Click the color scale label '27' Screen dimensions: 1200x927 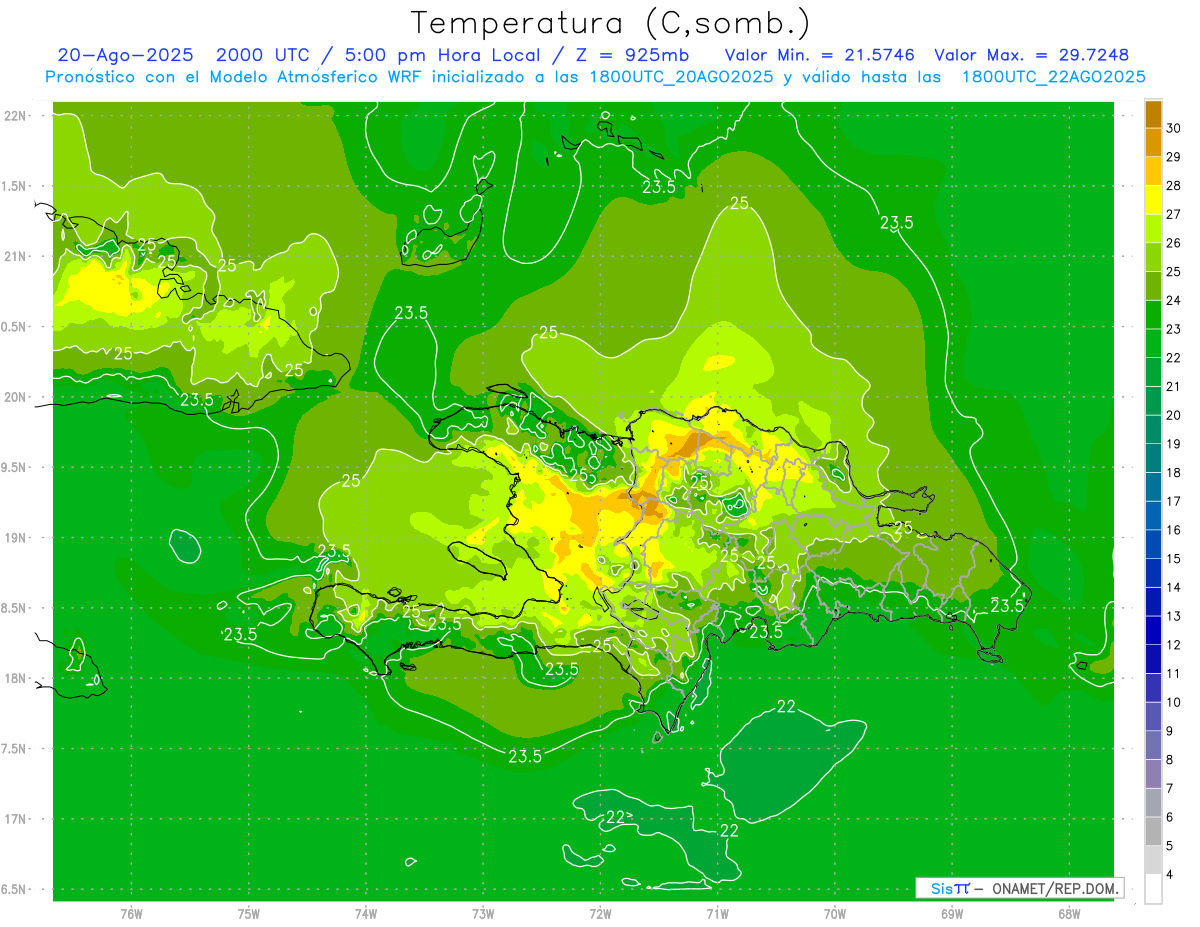(x=1174, y=214)
